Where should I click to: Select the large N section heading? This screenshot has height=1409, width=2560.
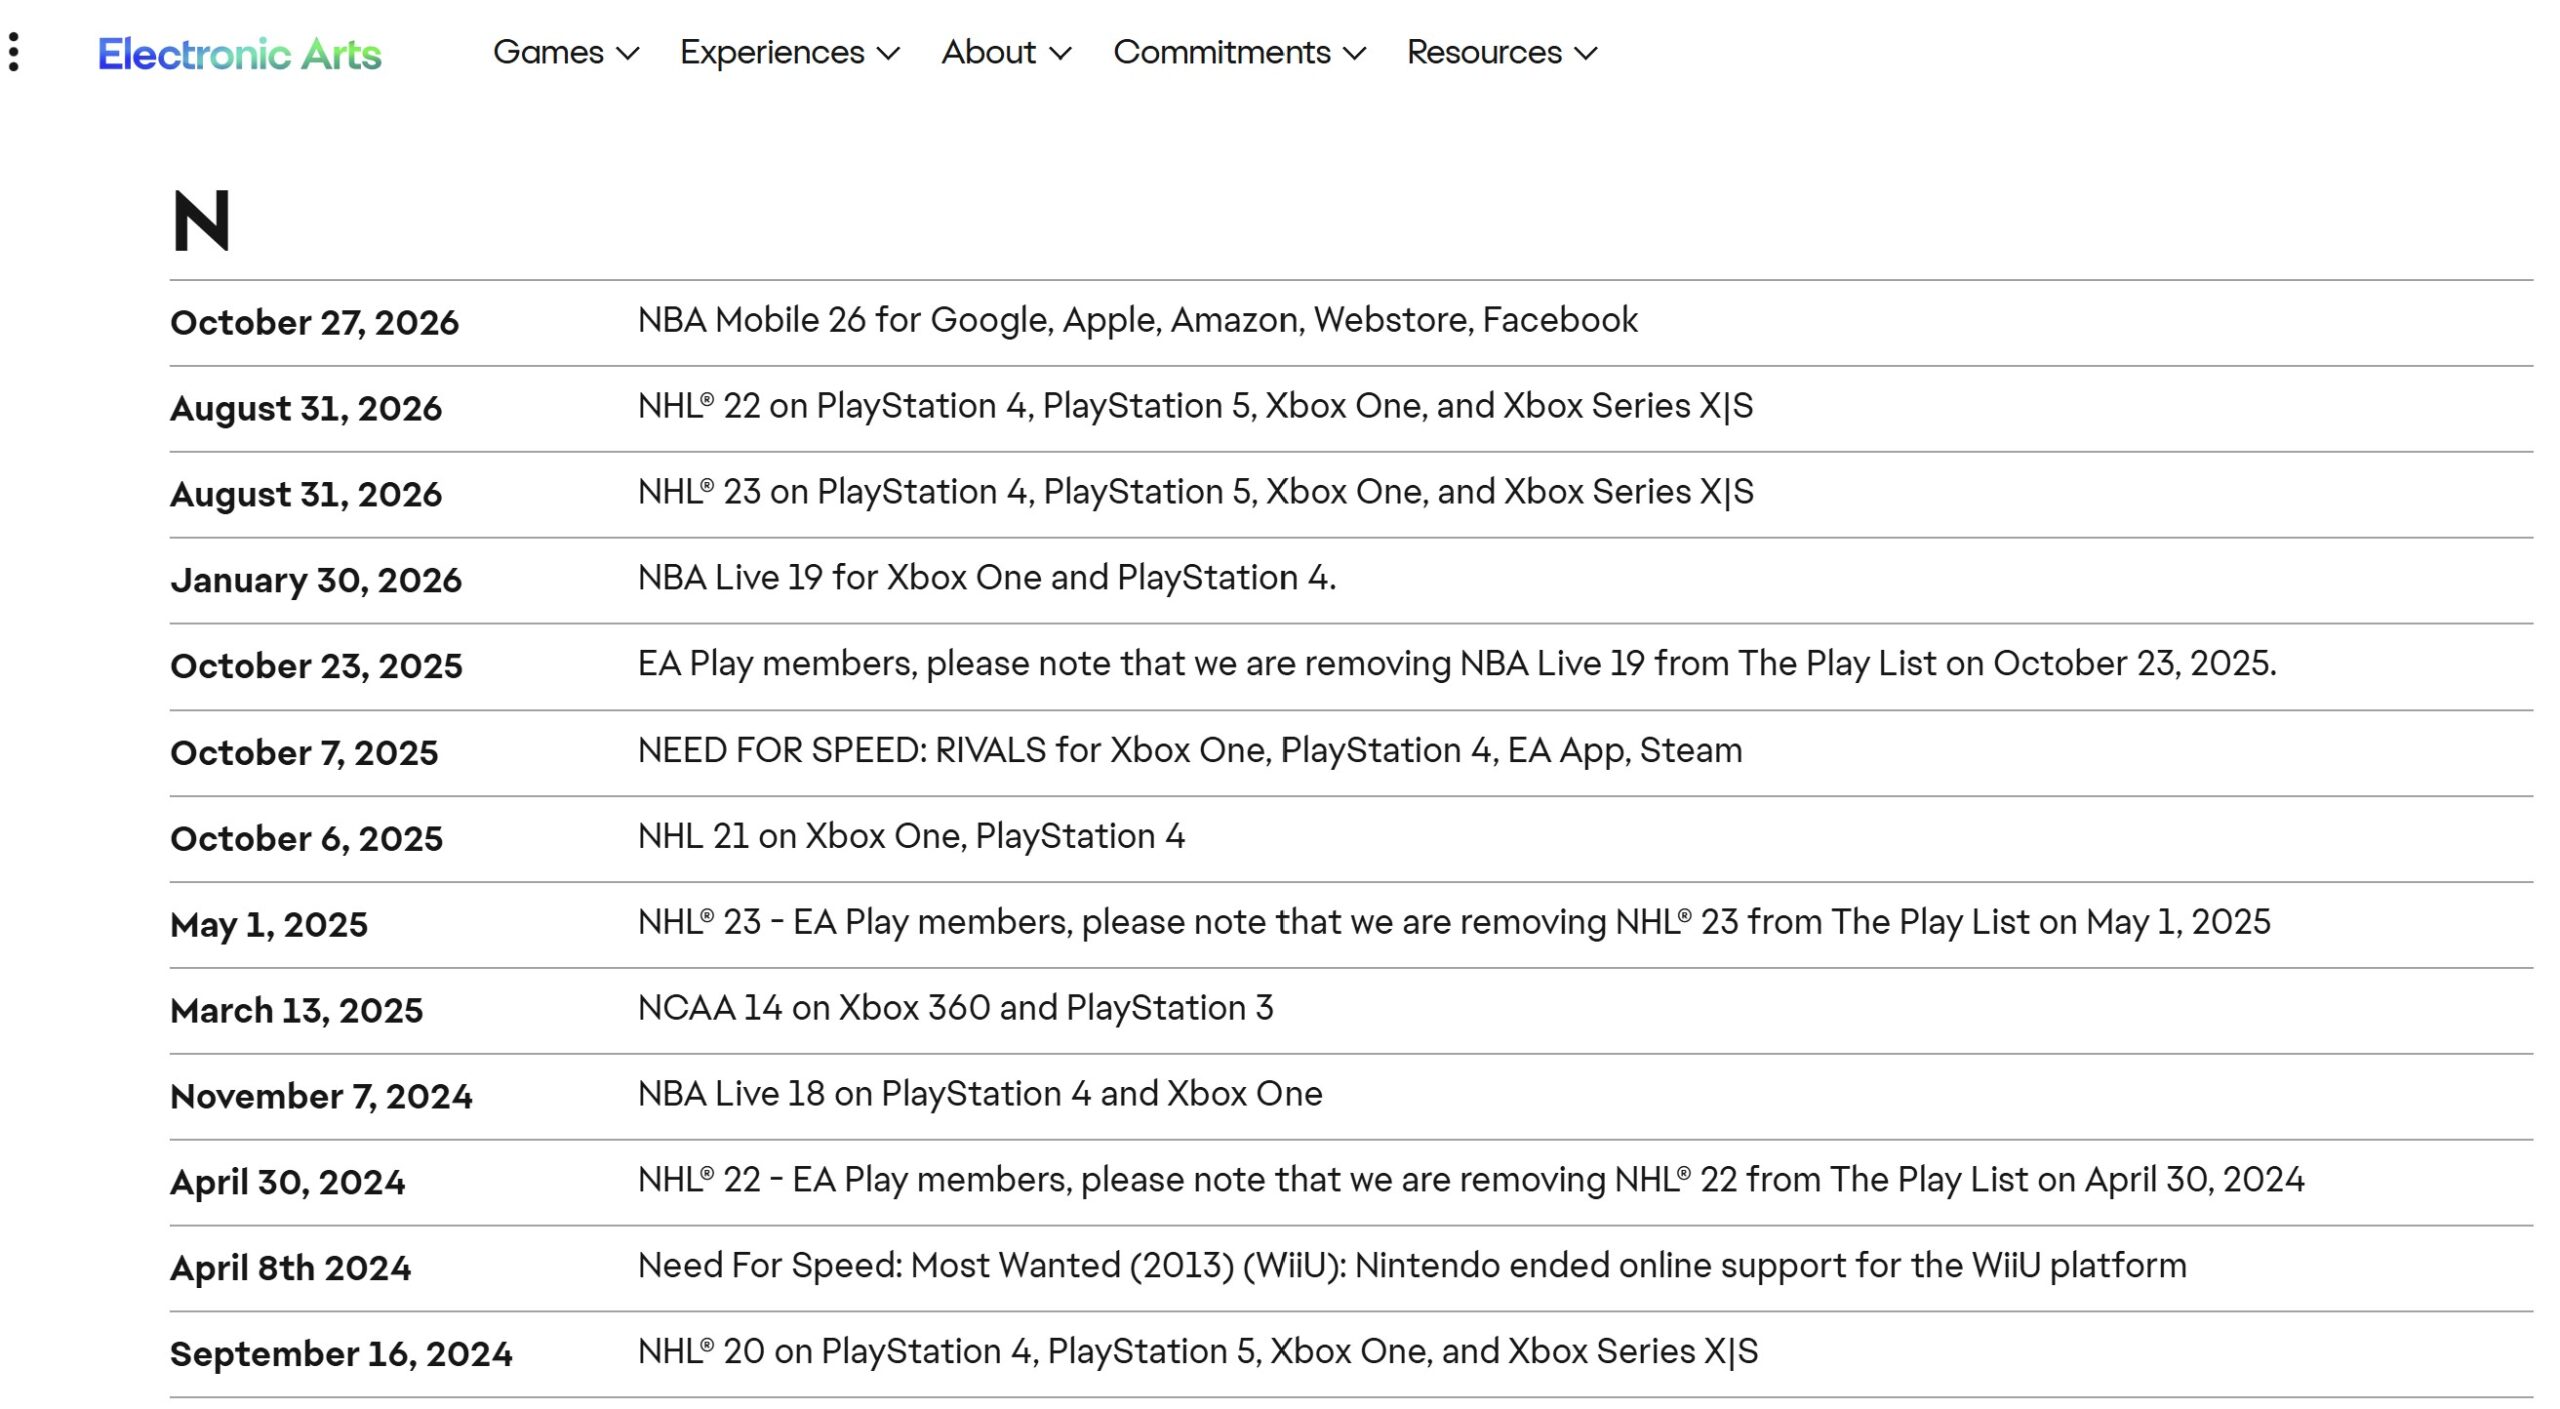point(201,220)
